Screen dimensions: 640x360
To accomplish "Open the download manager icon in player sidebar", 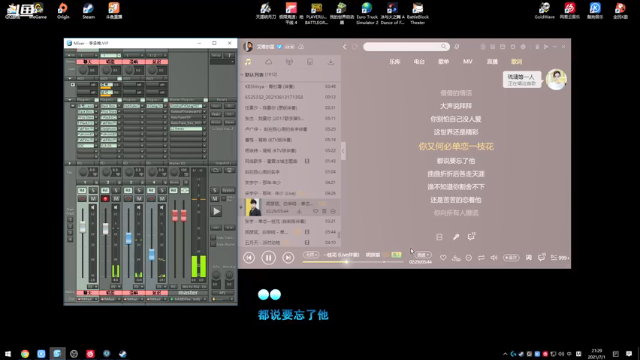I will [x=331, y=62].
